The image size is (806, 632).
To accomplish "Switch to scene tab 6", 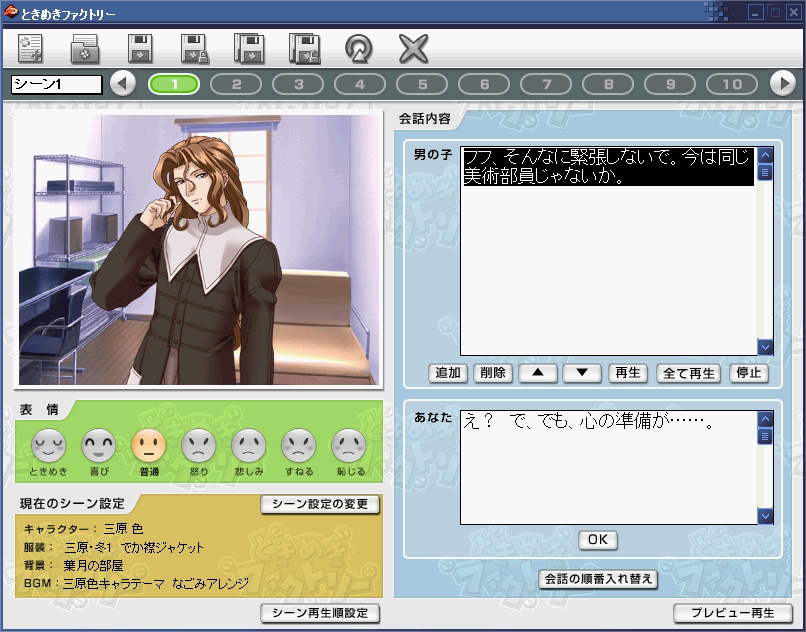I will tap(484, 84).
